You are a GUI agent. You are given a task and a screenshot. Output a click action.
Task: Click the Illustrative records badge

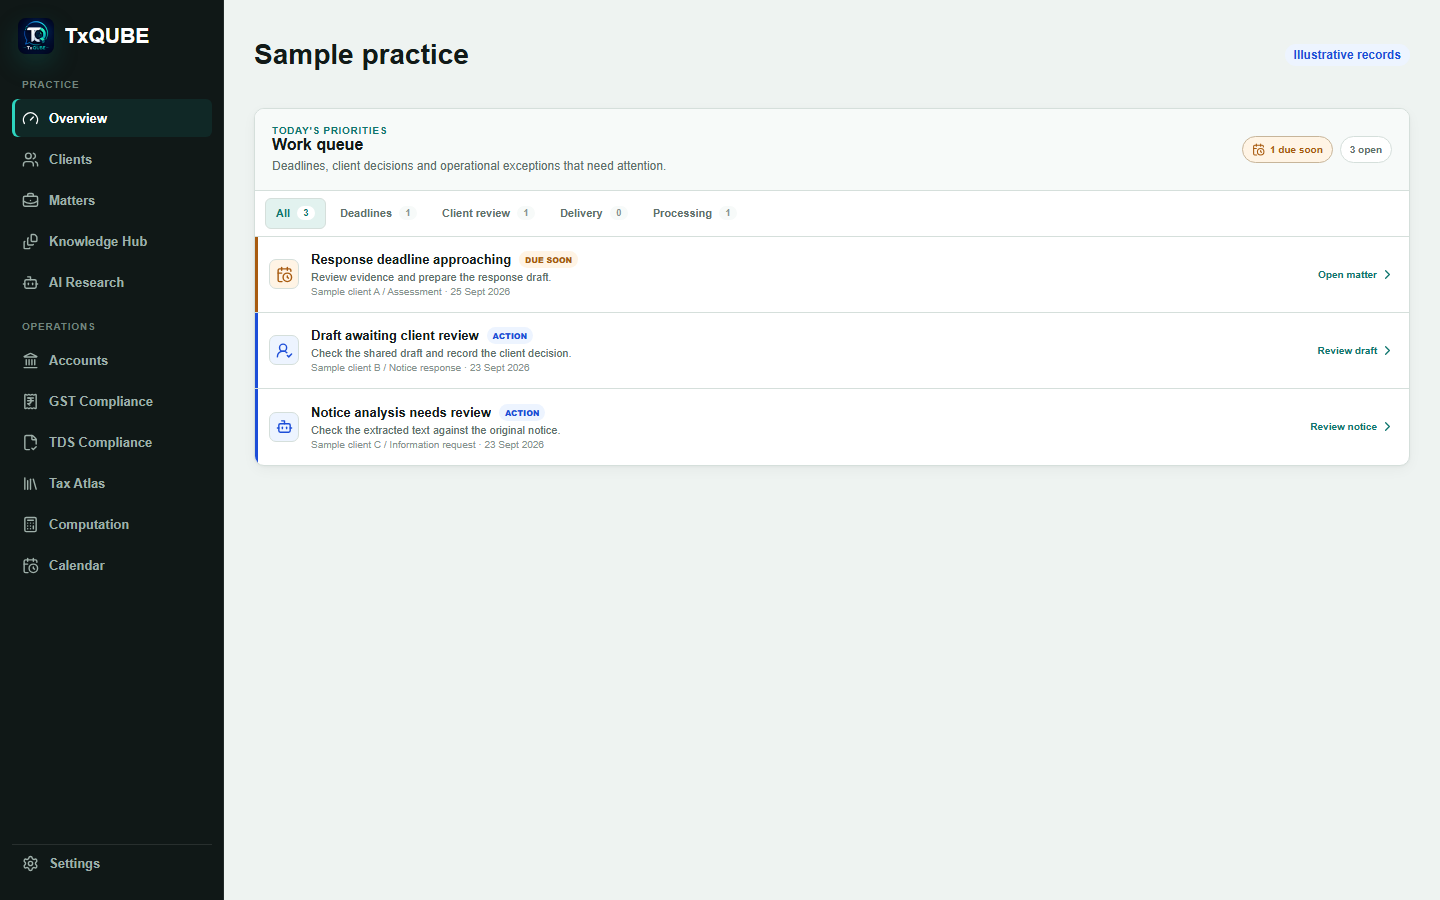tap(1347, 55)
